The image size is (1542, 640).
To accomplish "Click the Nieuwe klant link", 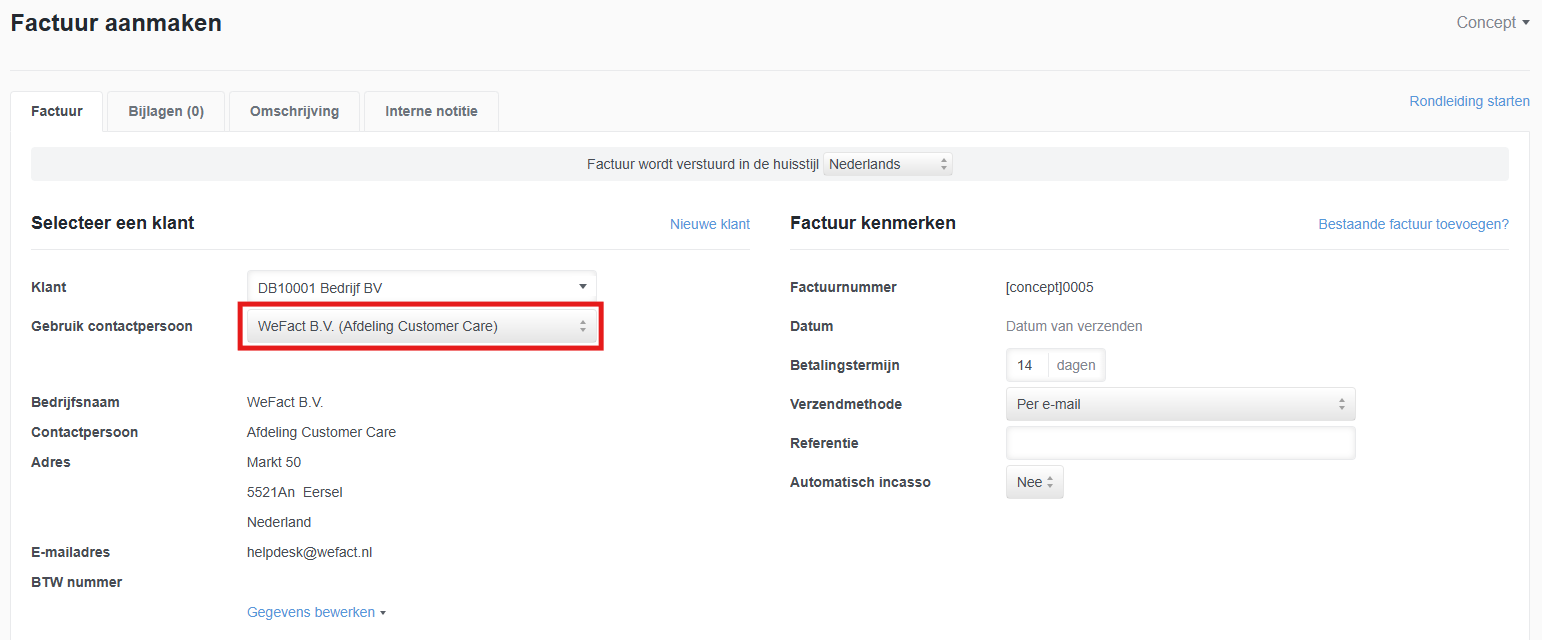I will 709,224.
